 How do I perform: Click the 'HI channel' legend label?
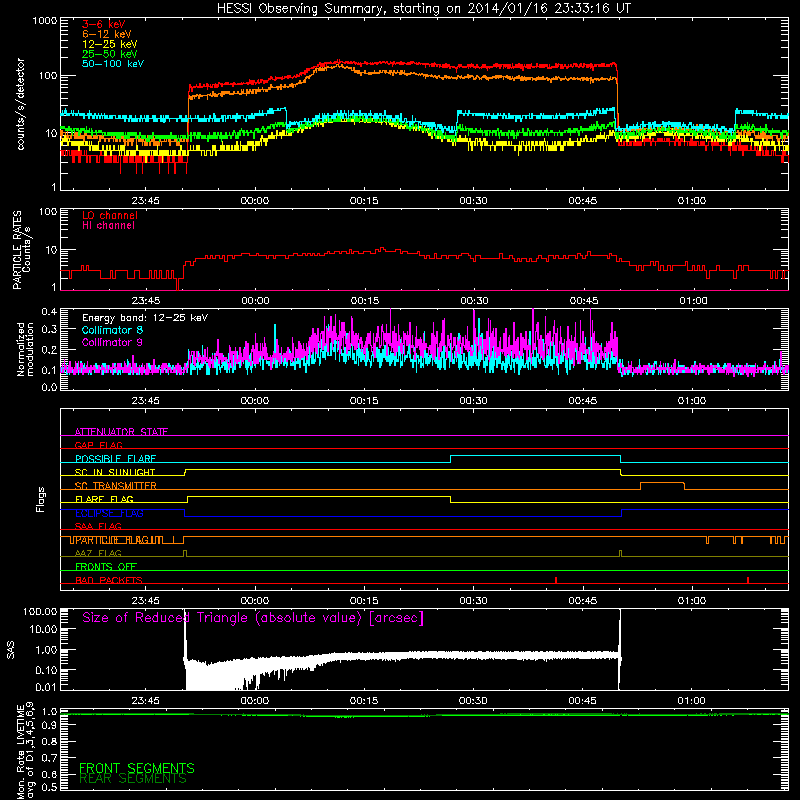[108, 225]
